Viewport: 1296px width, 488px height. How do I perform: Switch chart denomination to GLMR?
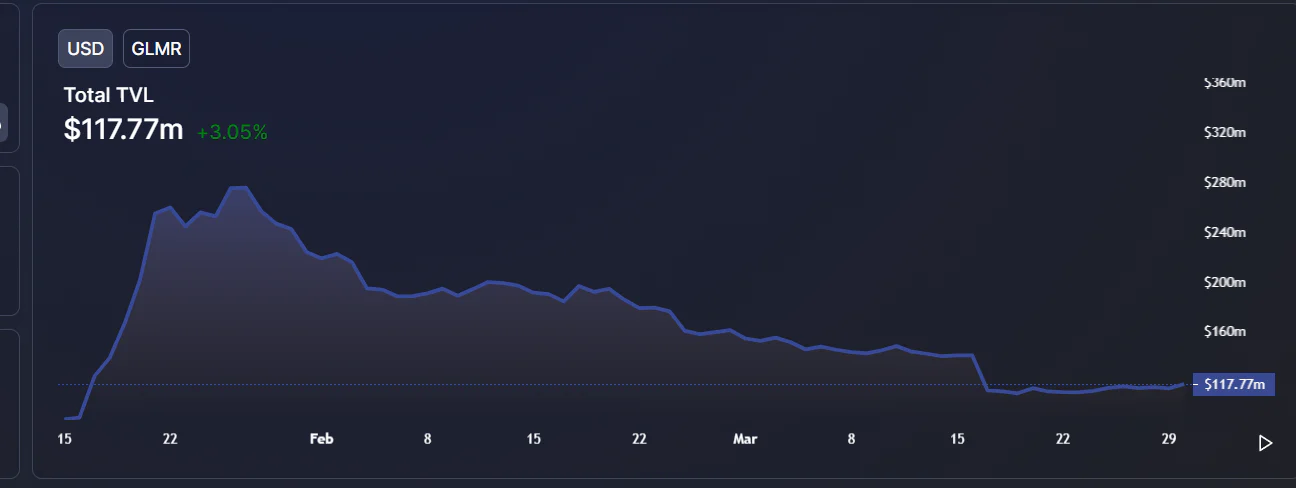point(156,49)
